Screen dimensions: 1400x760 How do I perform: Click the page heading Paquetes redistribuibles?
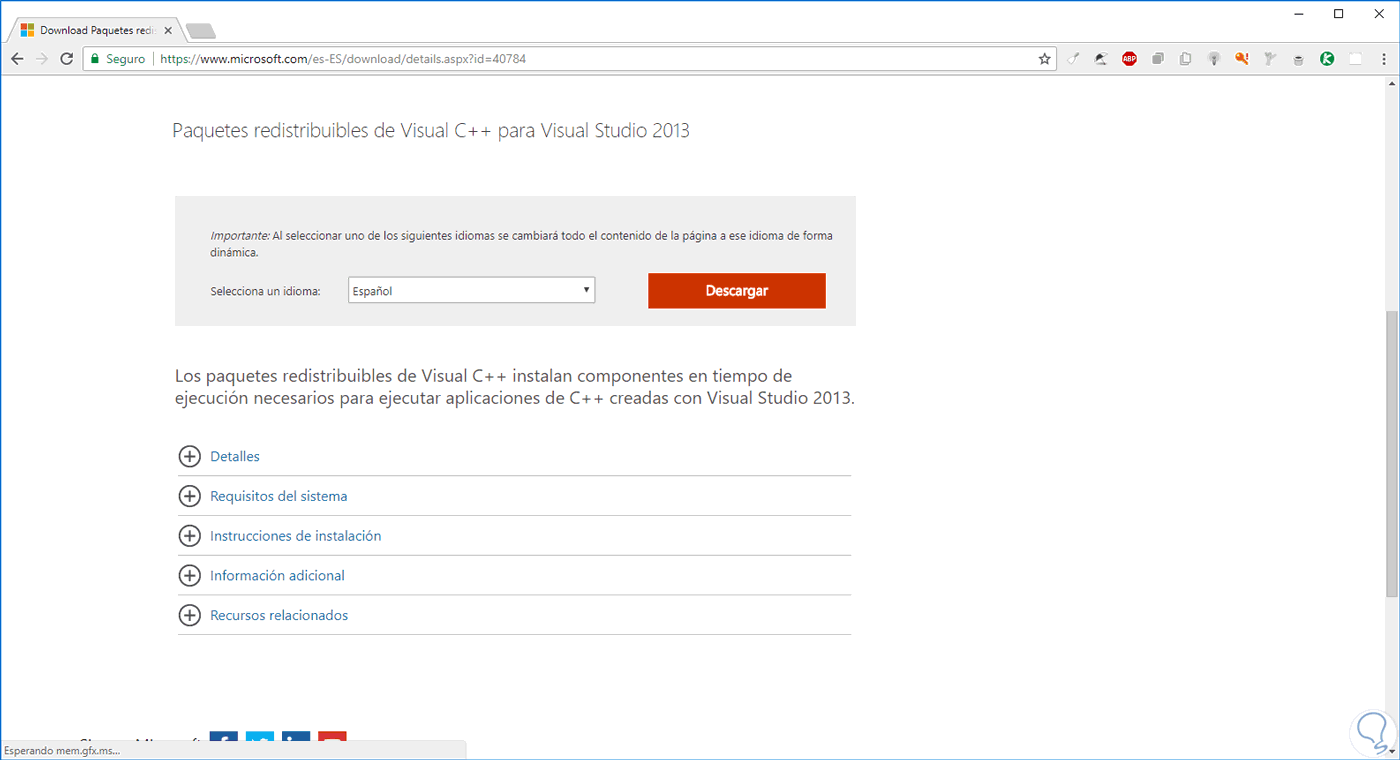click(431, 130)
